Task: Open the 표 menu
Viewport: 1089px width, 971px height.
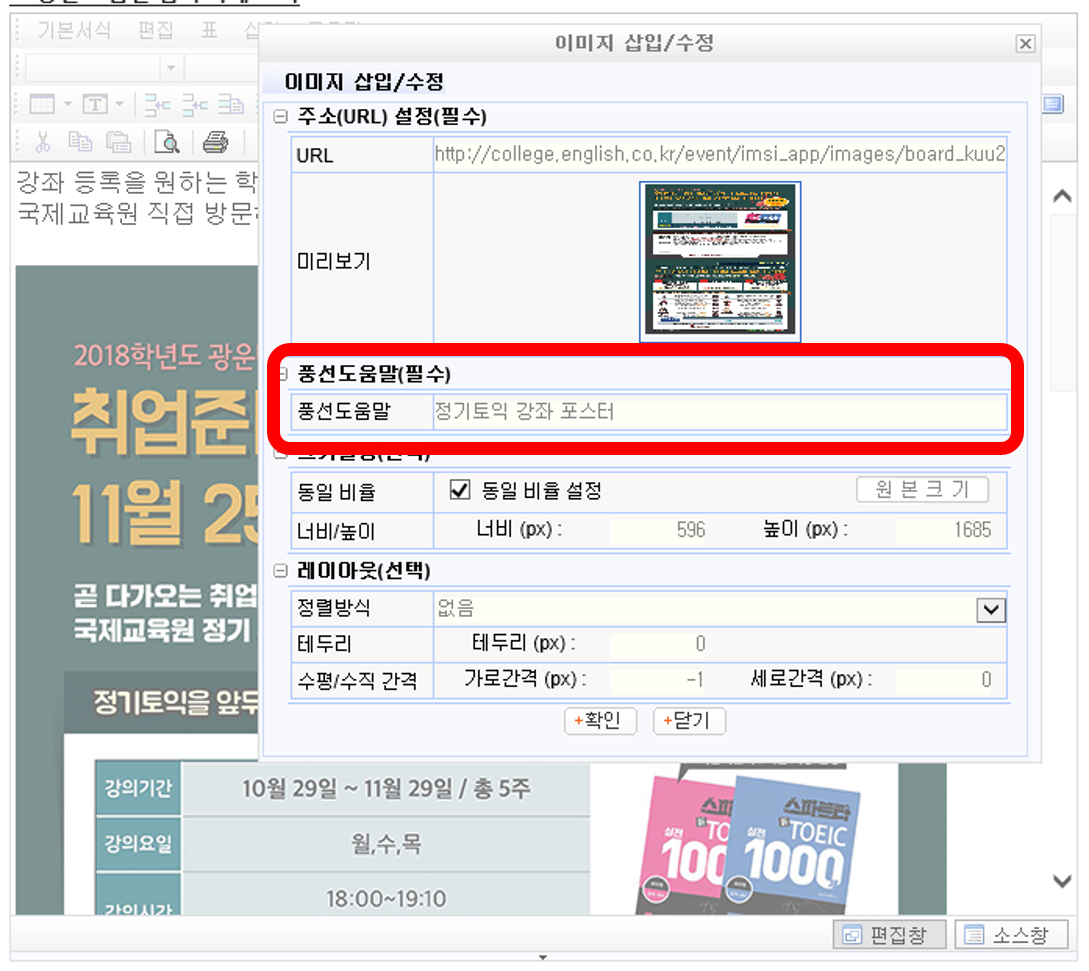Action: (x=209, y=31)
